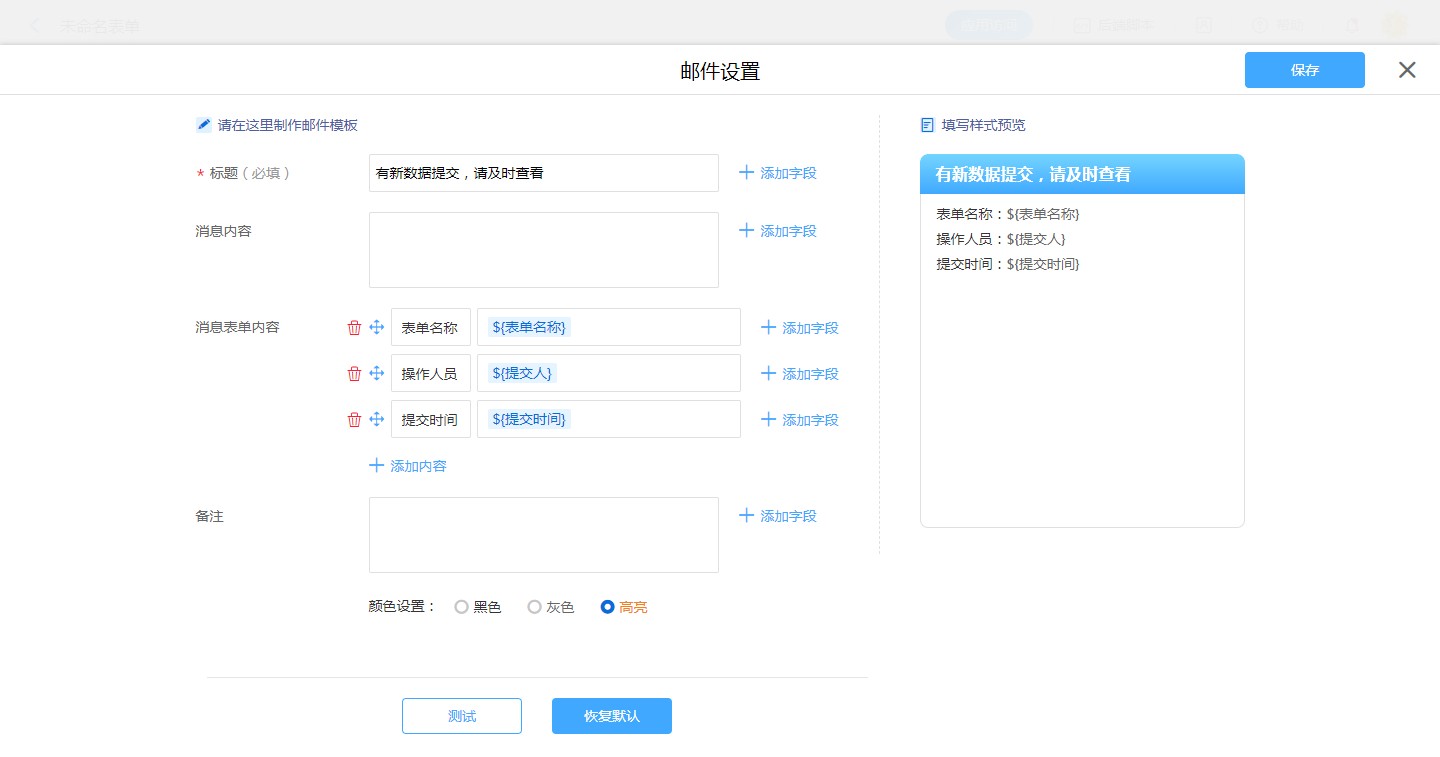Focus the 标题 text input field

coord(543,173)
